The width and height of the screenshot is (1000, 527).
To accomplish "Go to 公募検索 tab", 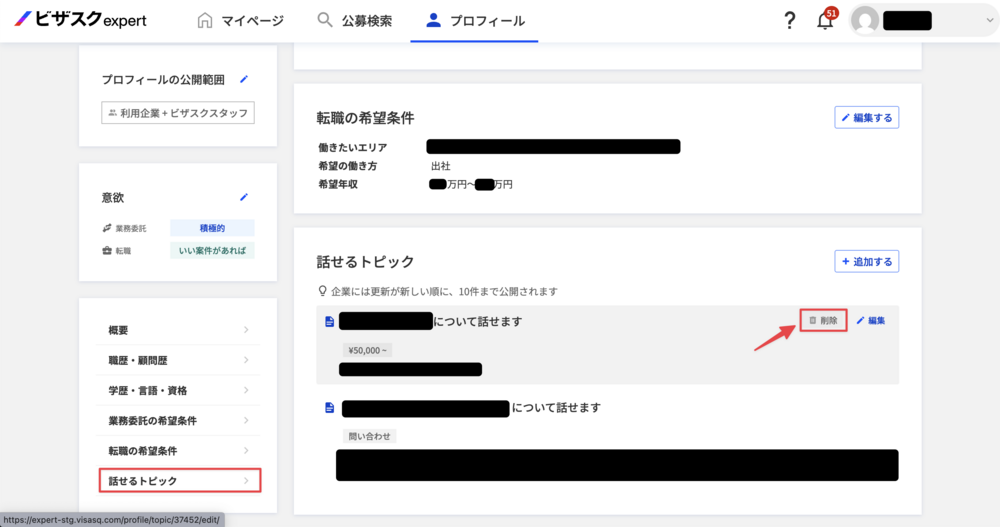I will pyautogui.click(x=355, y=20).
